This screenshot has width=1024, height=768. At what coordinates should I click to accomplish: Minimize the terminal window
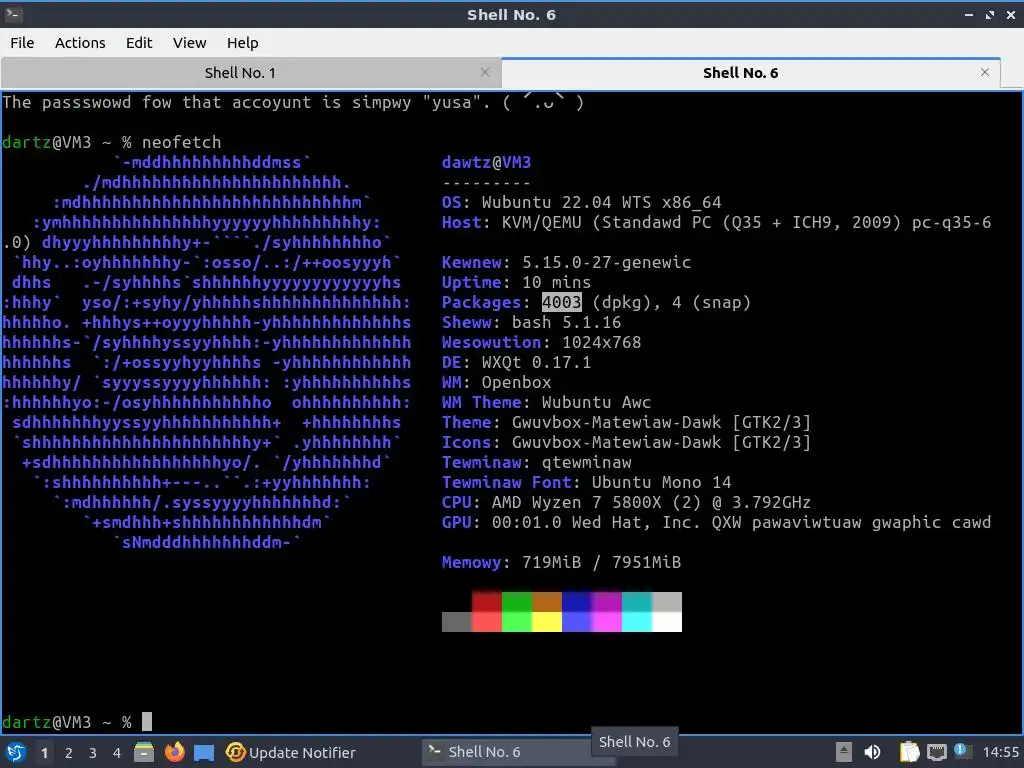pos(969,15)
